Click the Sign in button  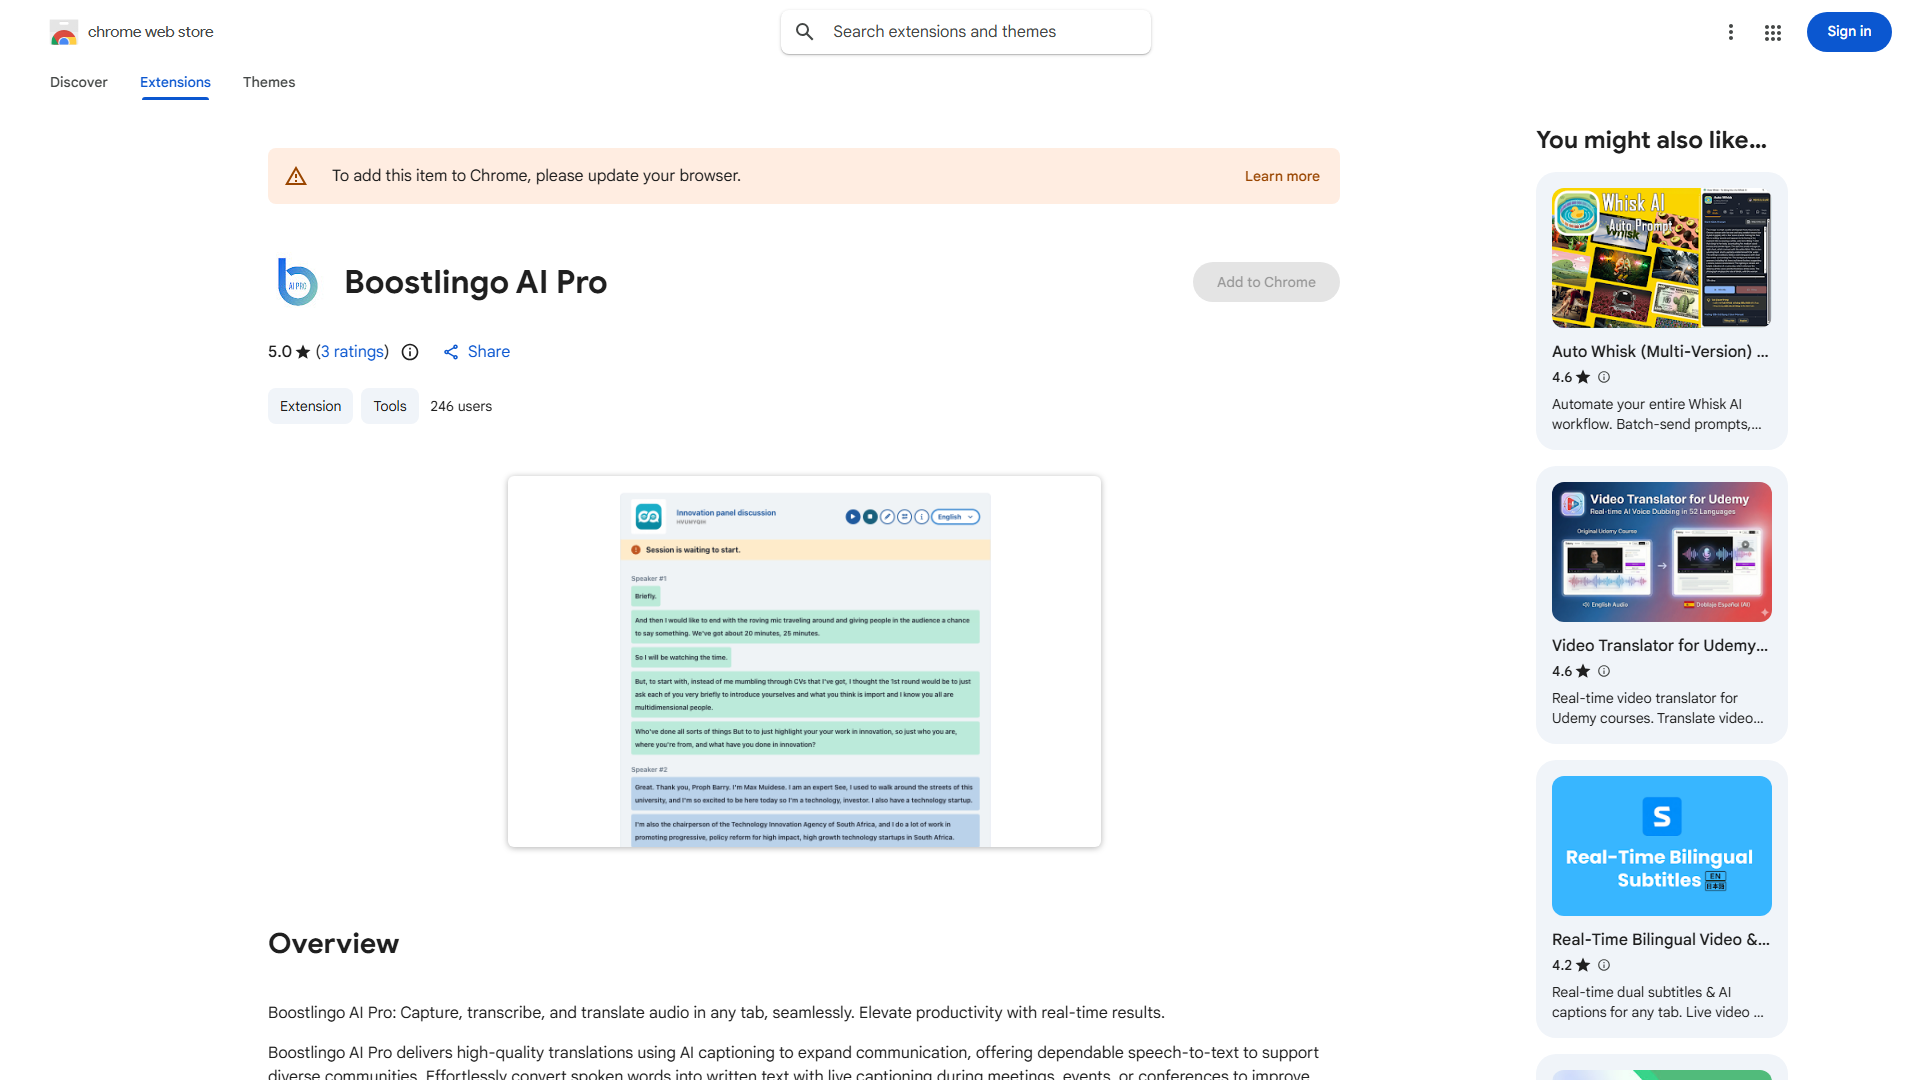click(x=1848, y=31)
